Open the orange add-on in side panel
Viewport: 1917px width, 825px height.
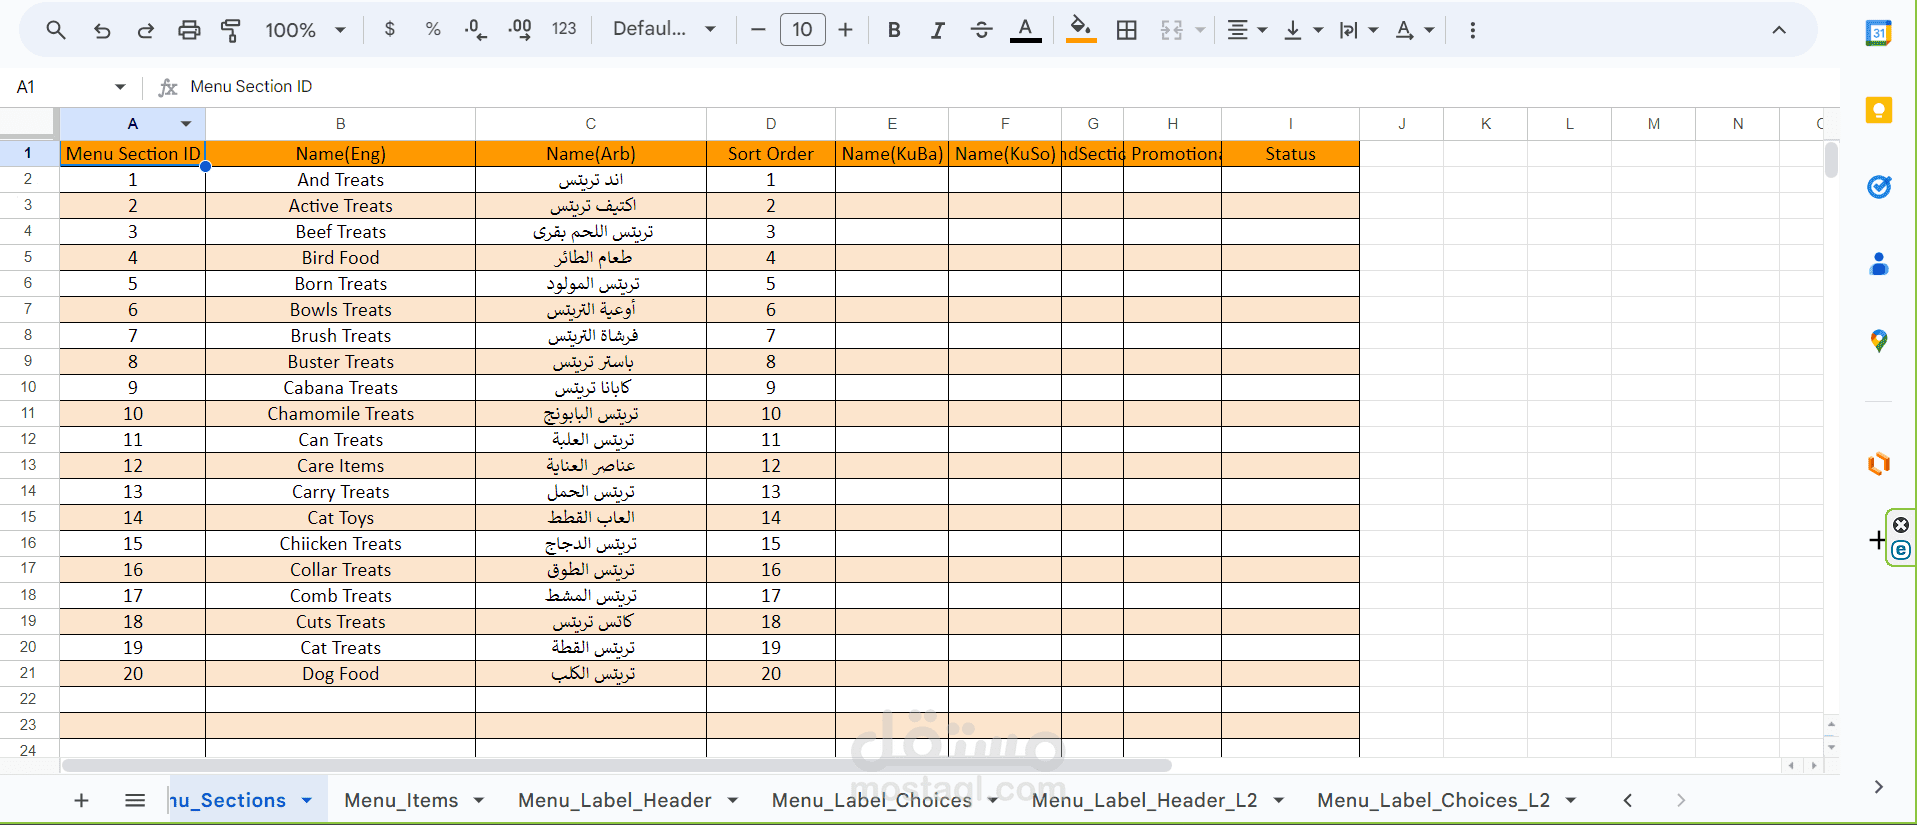click(x=1878, y=464)
